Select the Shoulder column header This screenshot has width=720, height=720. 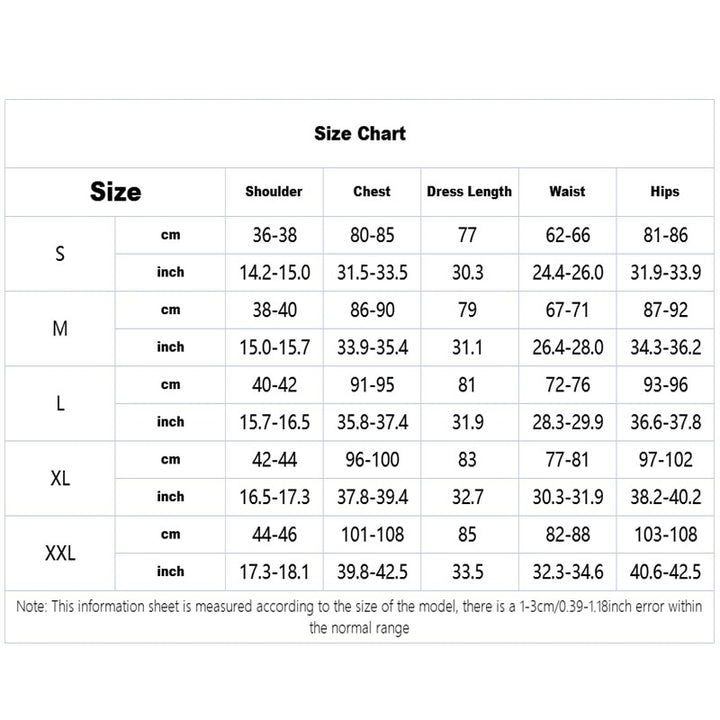[x=274, y=191]
